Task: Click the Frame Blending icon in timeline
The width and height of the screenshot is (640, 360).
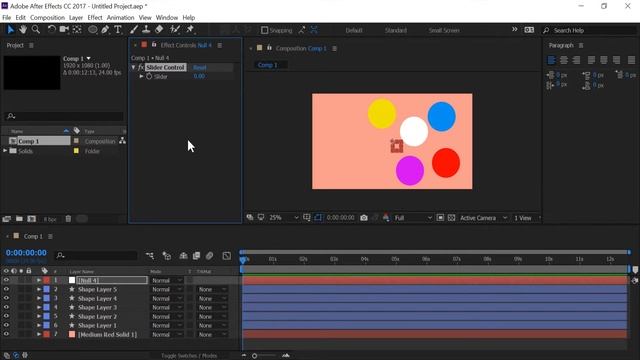Action: 196,256
